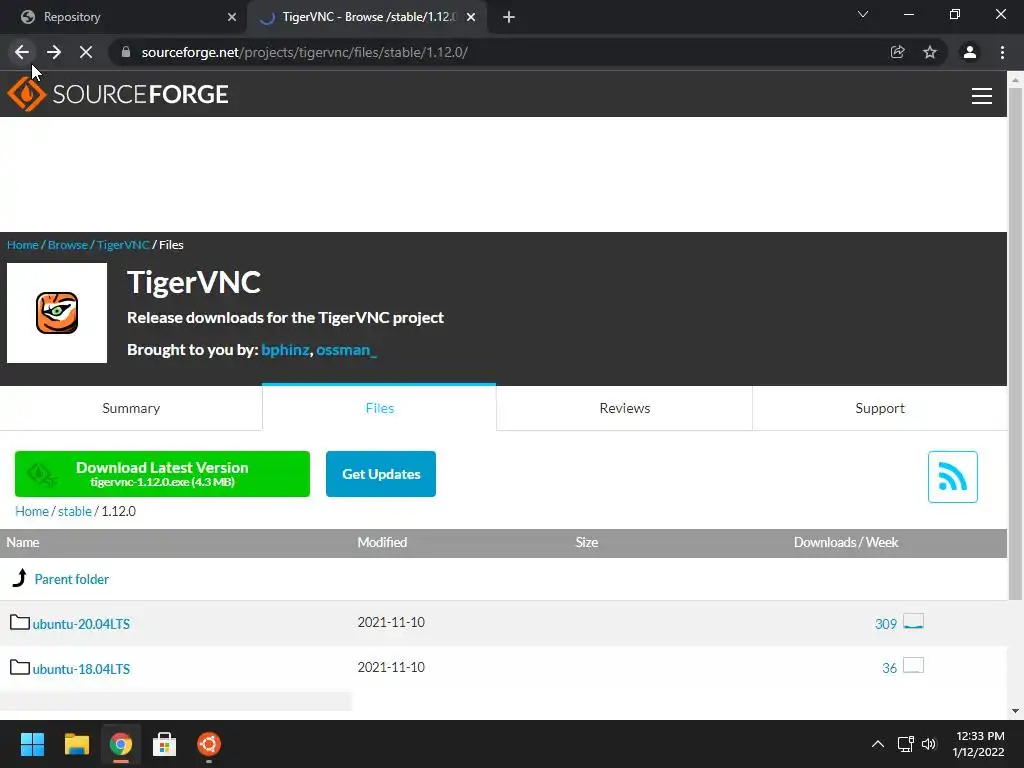Click the ubuntu-18.04LTS folder icon
1024x768 pixels.
pos(20,667)
